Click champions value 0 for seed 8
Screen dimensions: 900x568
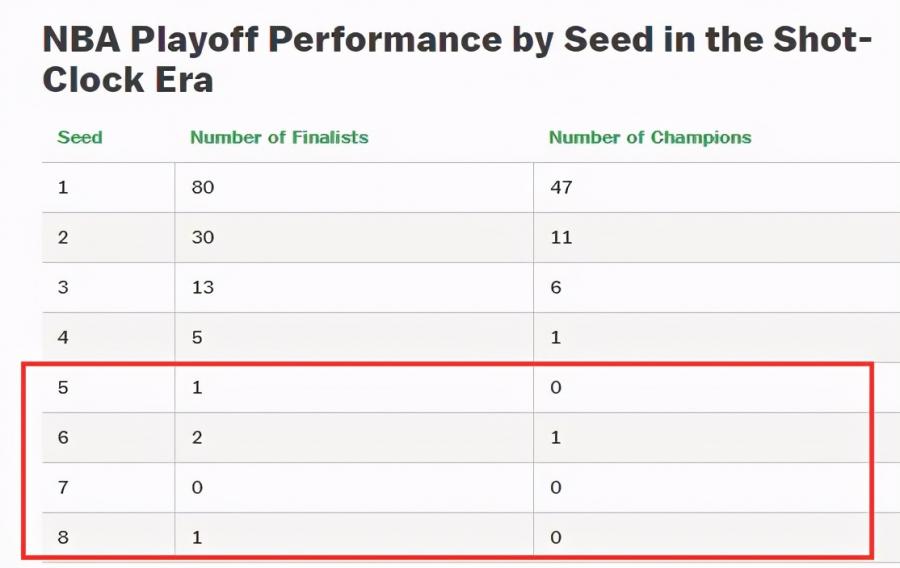point(556,537)
